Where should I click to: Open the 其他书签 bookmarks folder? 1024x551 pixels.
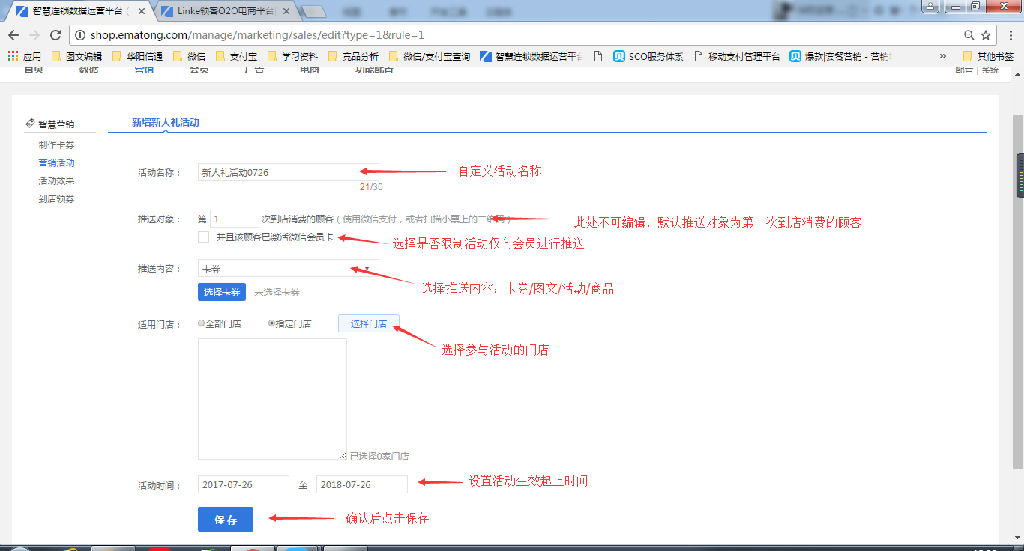click(x=989, y=57)
